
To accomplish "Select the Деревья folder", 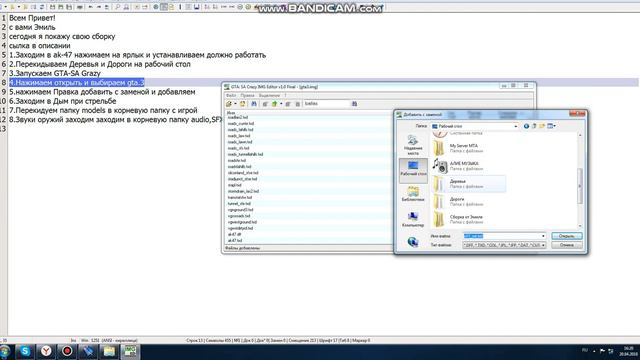I will (x=469, y=184).
